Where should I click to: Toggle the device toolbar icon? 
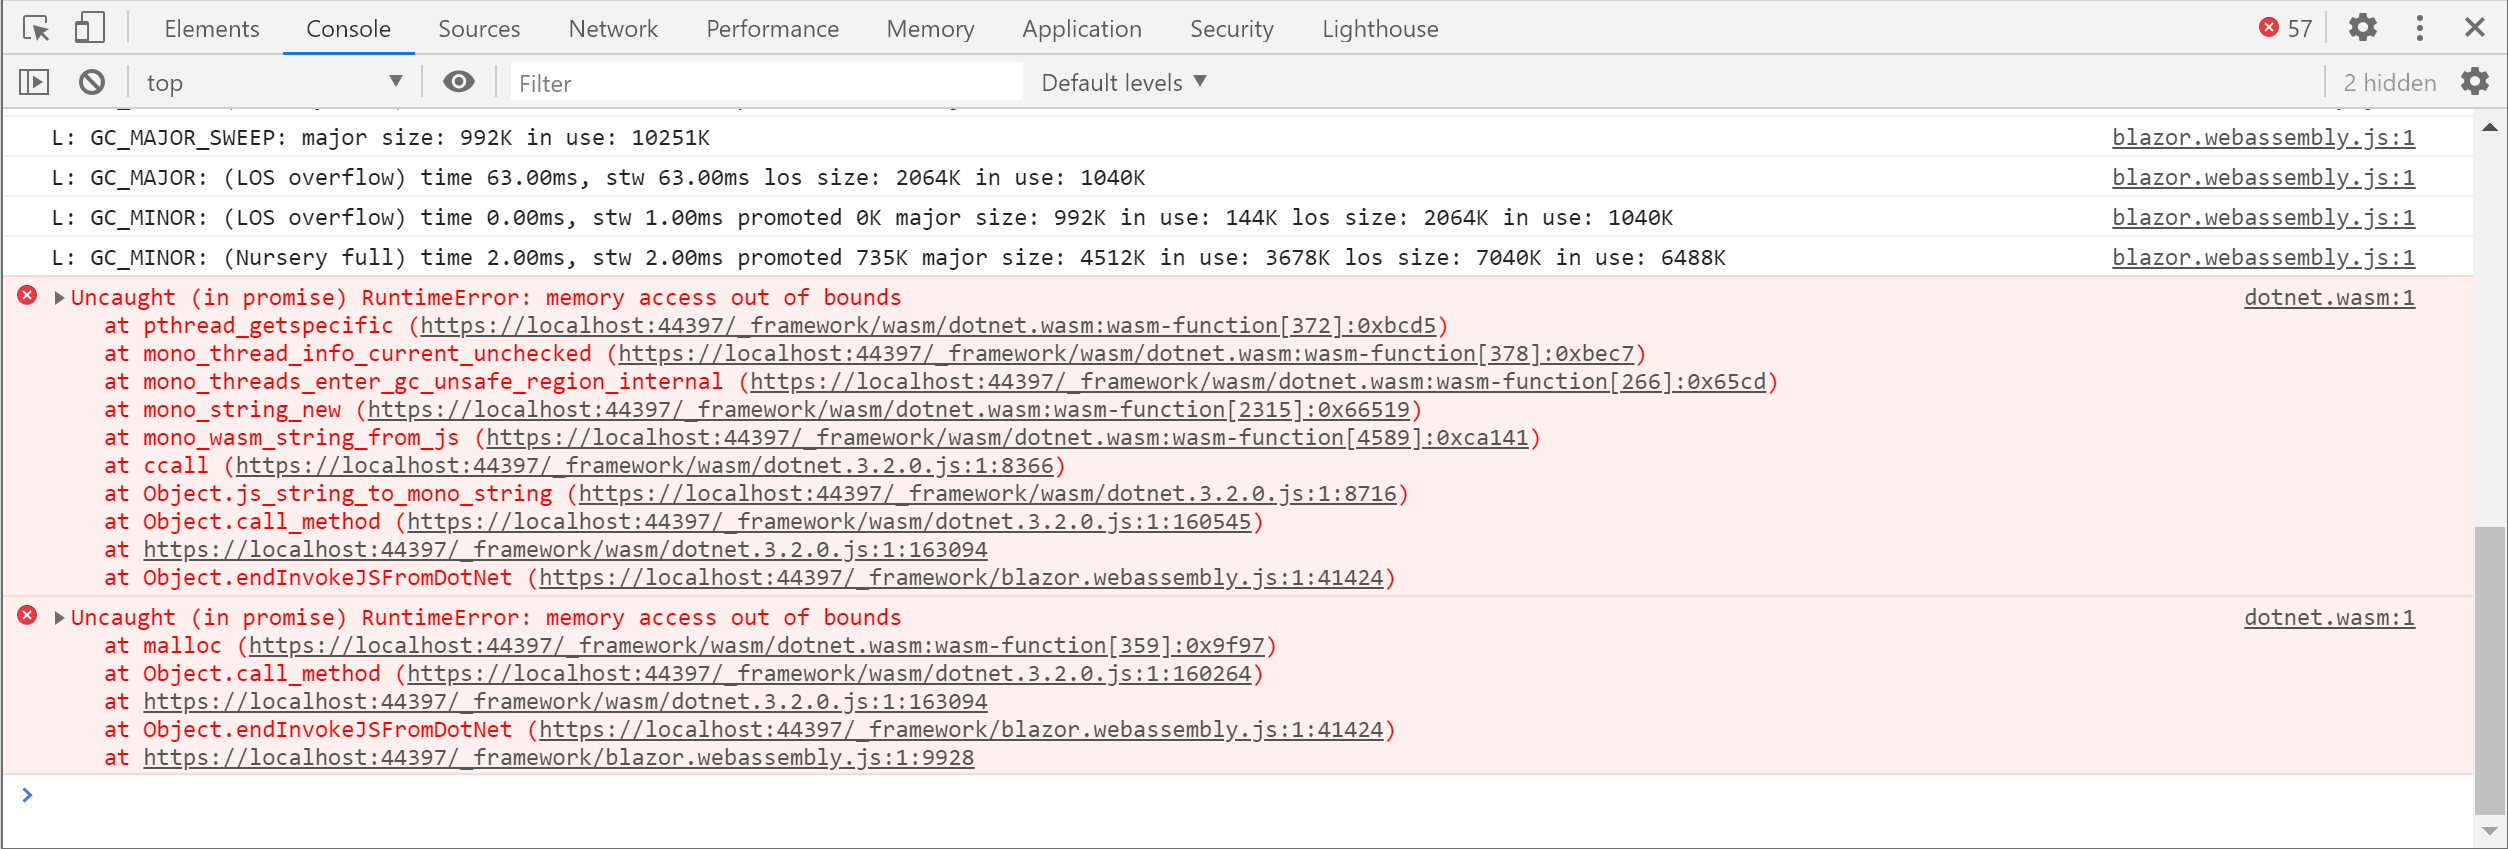pos(89,28)
